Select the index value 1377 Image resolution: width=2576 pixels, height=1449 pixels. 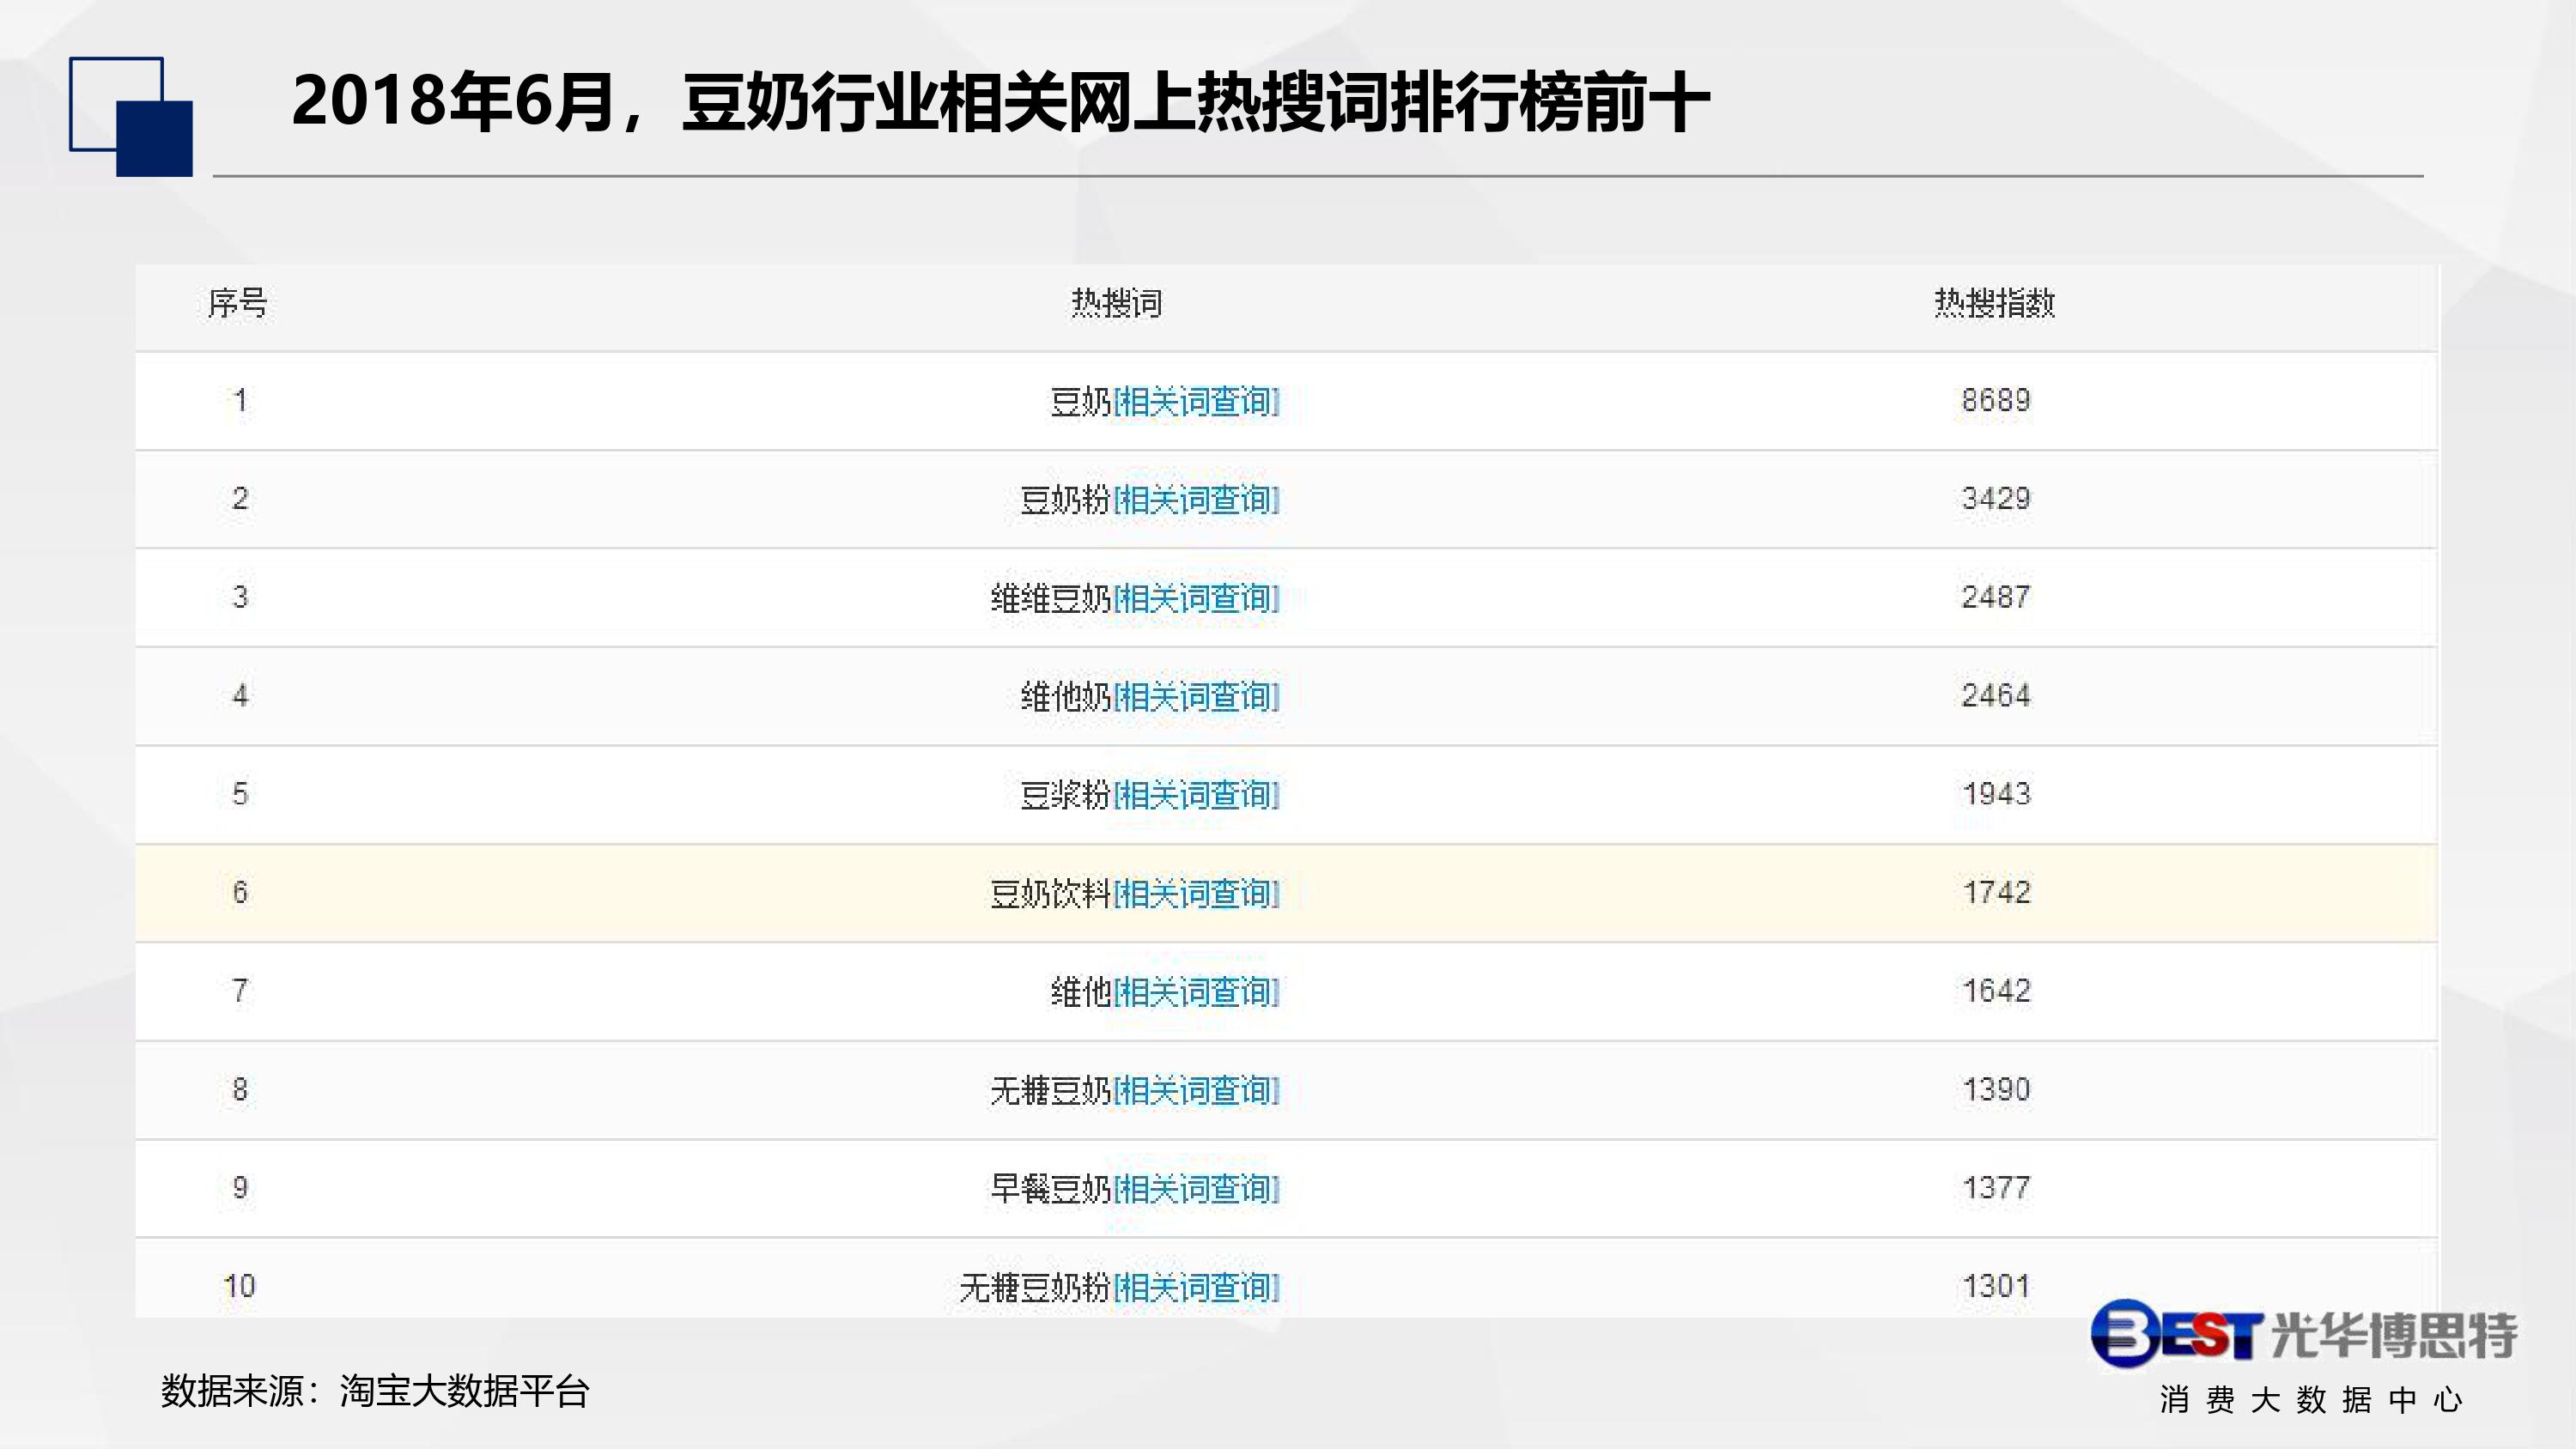tap(1996, 1188)
